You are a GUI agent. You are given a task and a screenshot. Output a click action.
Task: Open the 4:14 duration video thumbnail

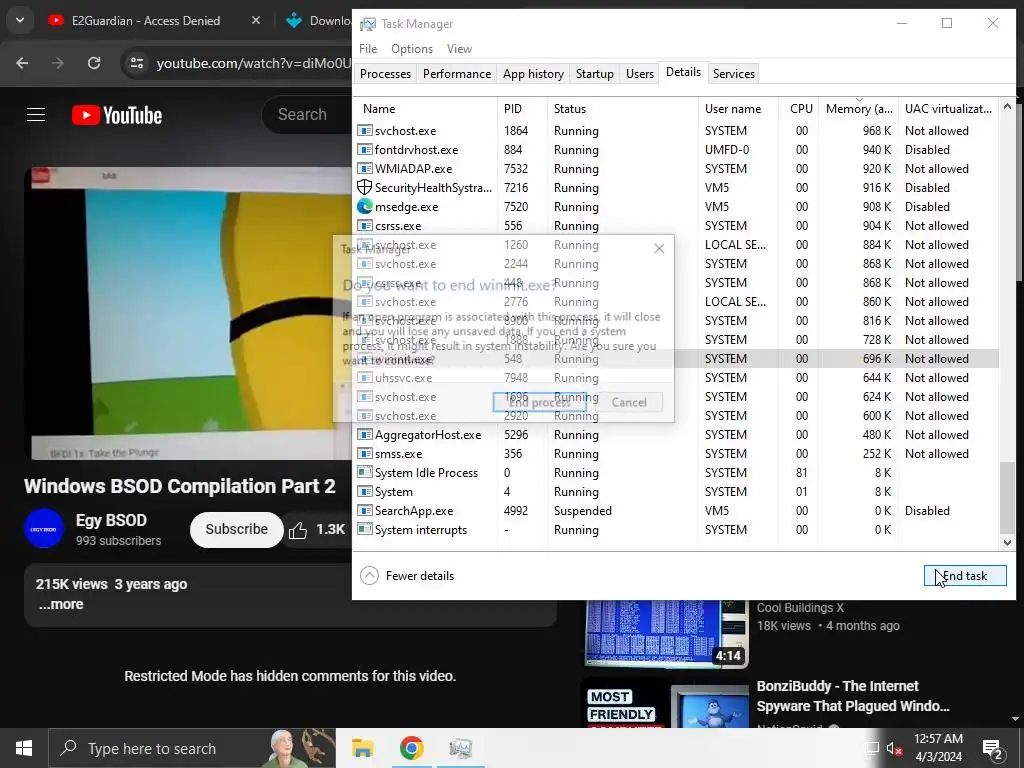(x=665, y=633)
